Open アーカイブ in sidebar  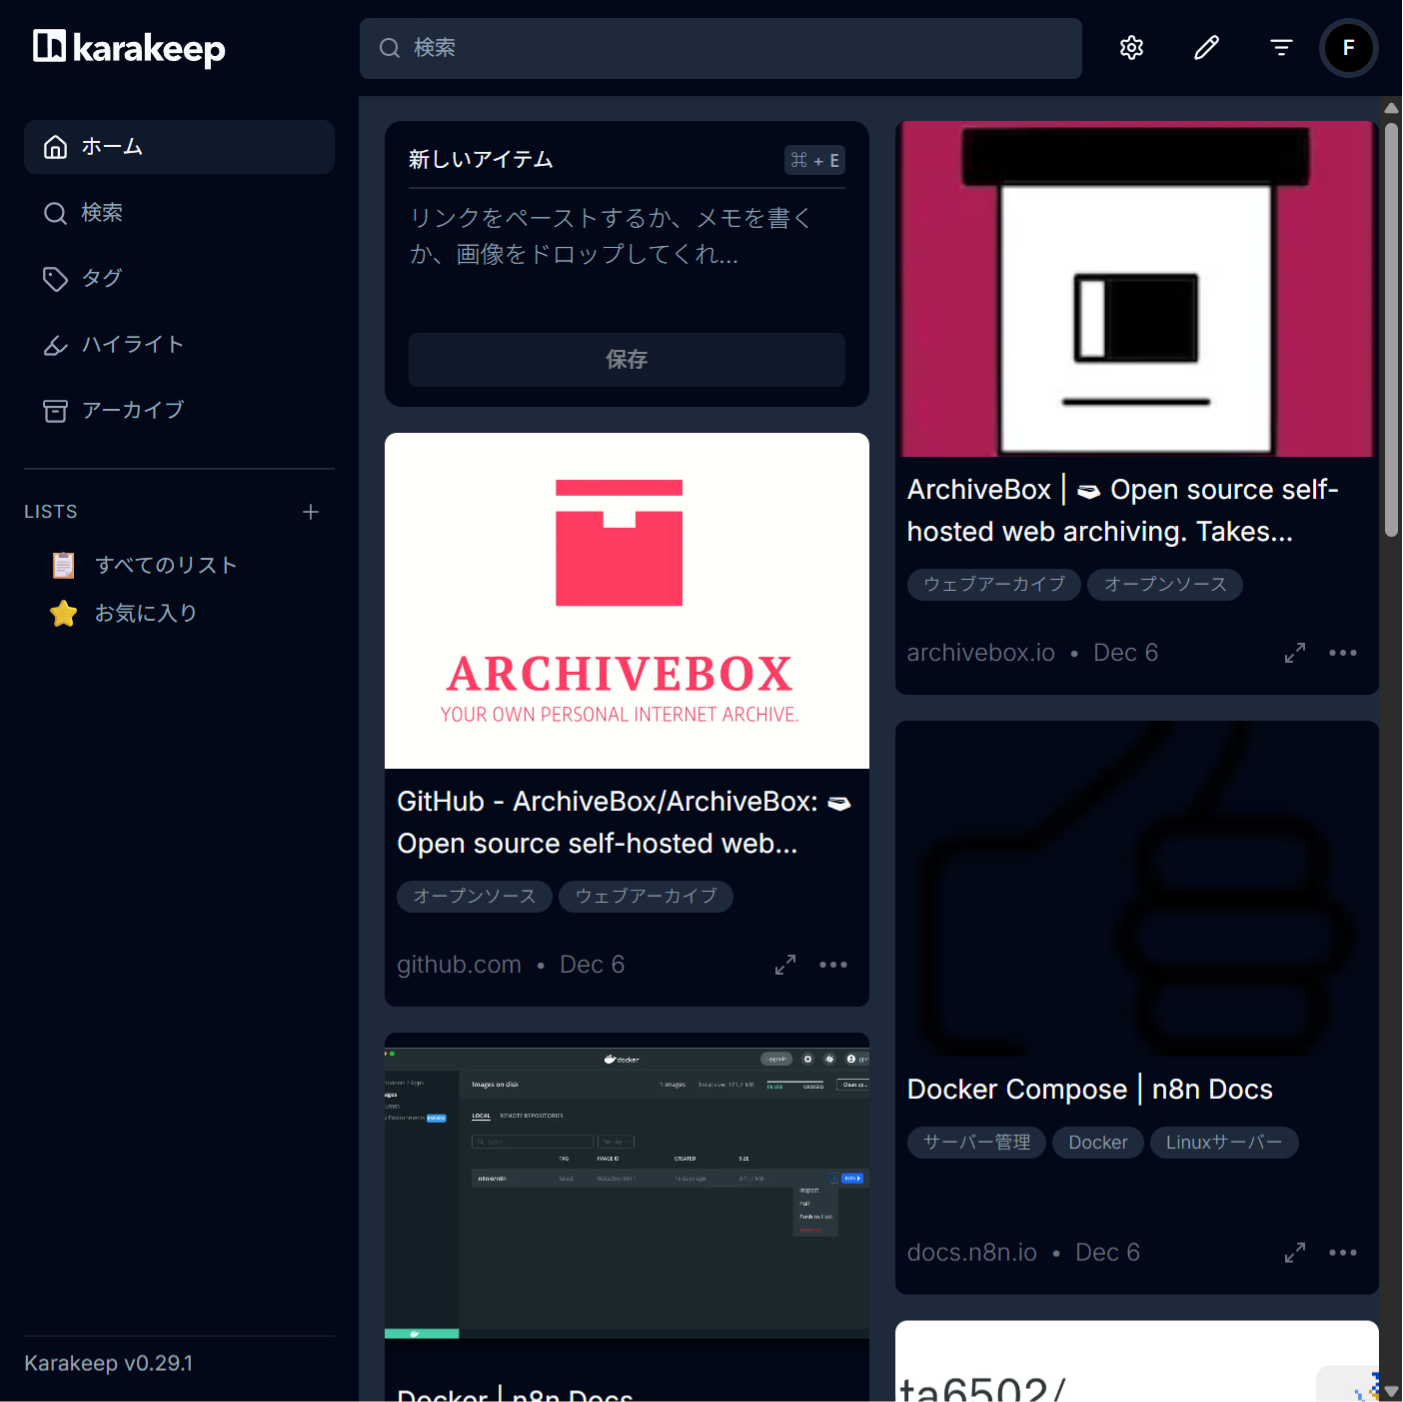click(179, 411)
